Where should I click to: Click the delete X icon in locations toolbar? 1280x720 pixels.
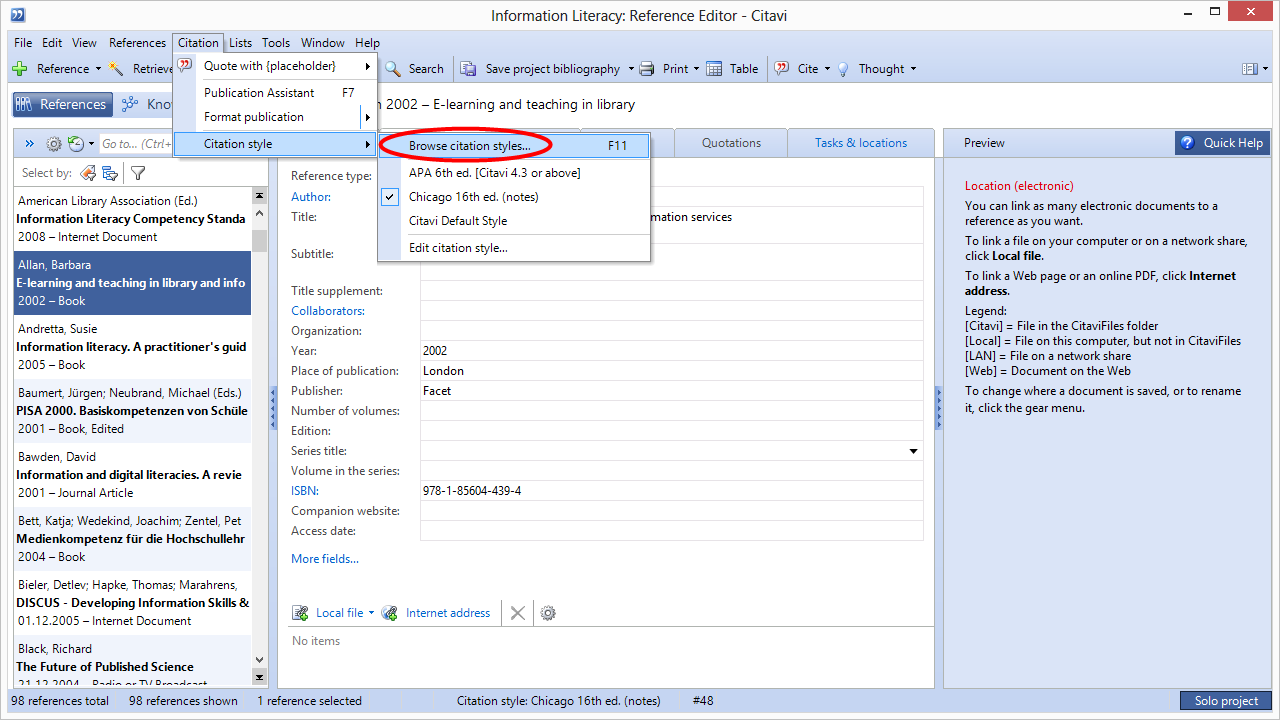click(x=517, y=613)
